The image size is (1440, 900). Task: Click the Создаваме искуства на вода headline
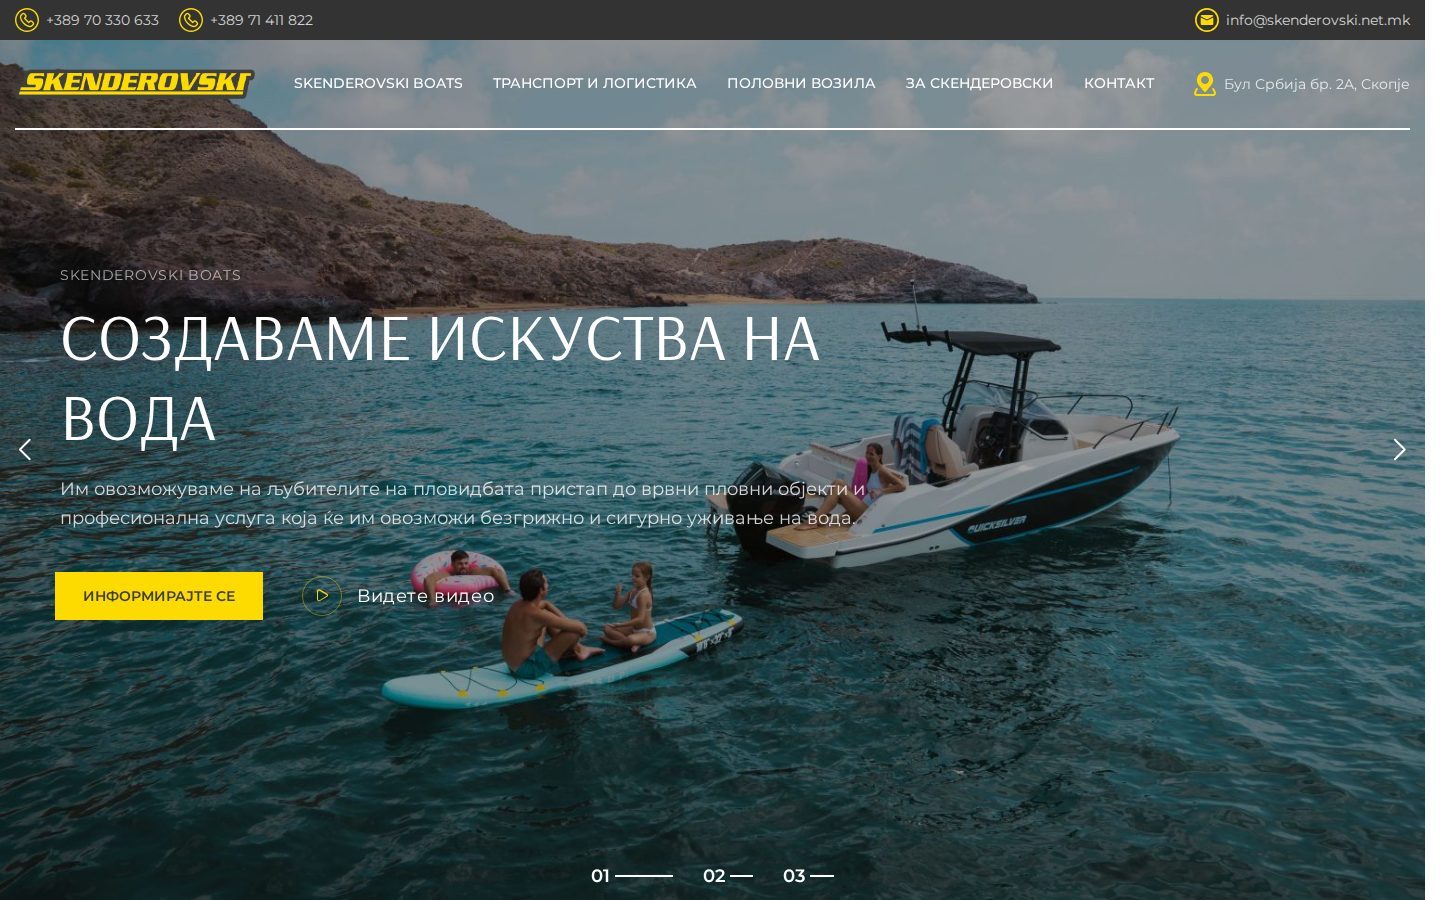coord(440,378)
